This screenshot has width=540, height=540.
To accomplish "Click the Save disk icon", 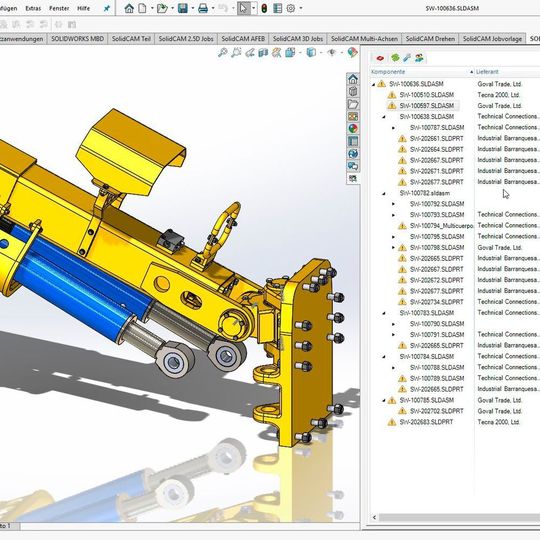I will click(x=183, y=8).
